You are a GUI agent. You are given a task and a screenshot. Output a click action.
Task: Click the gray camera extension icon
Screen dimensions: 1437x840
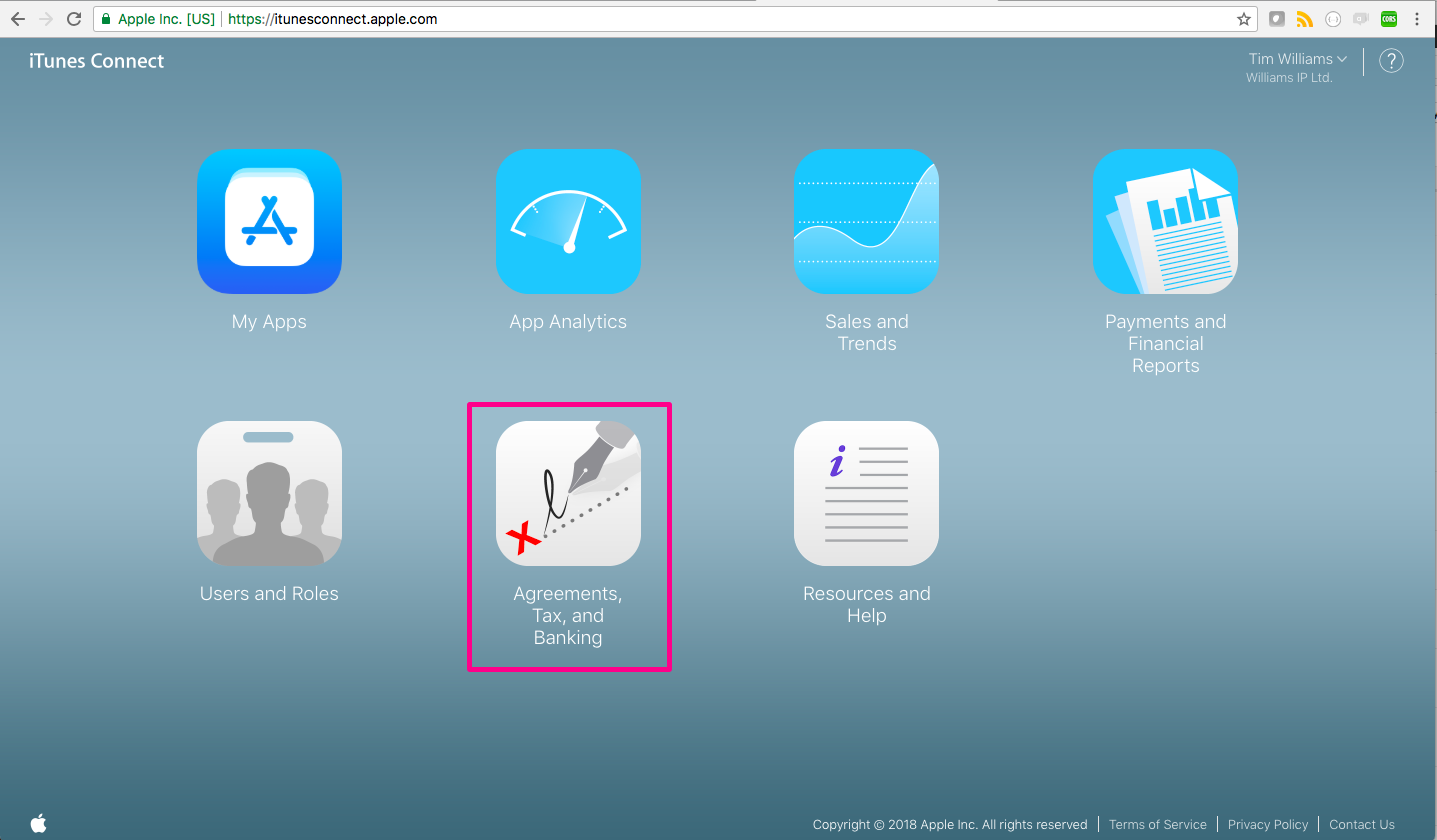[1360, 19]
